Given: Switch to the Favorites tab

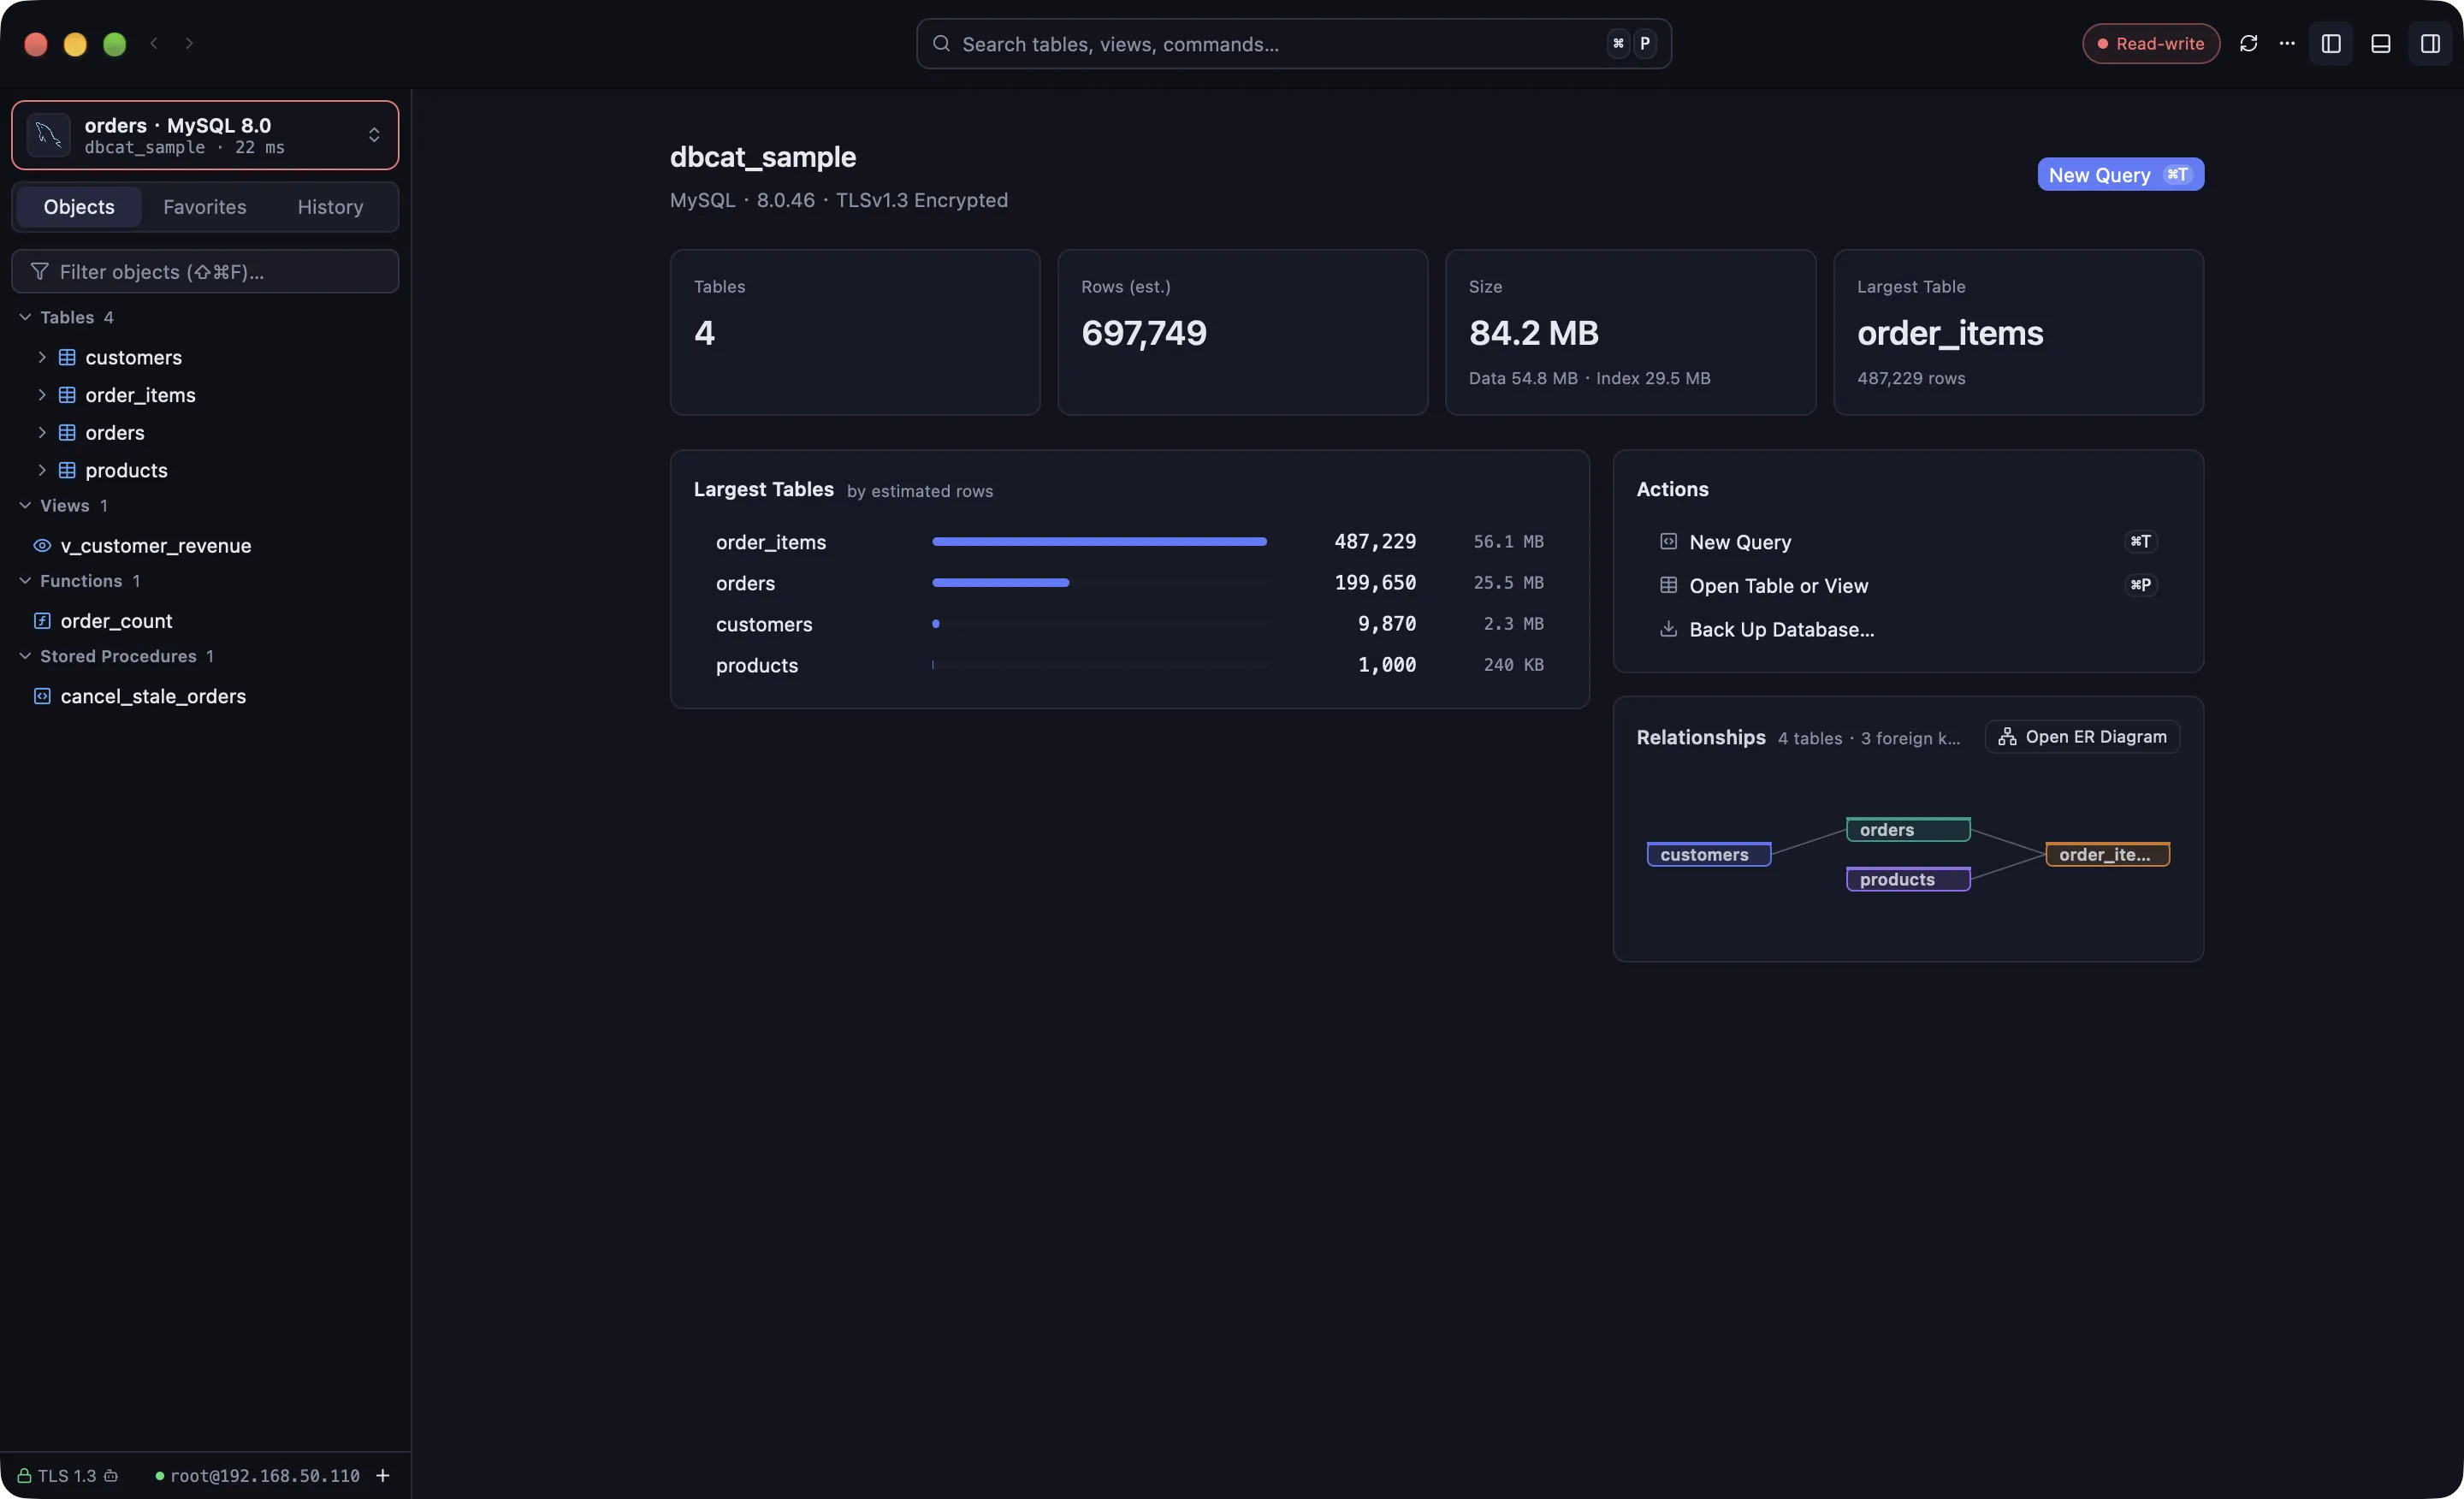Looking at the screenshot, I should click(205, 207).
